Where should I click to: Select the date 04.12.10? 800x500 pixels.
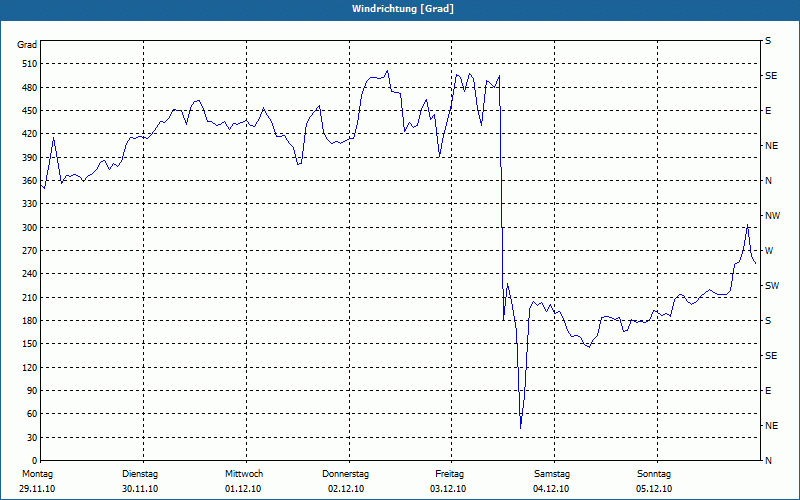coord(551,489)
